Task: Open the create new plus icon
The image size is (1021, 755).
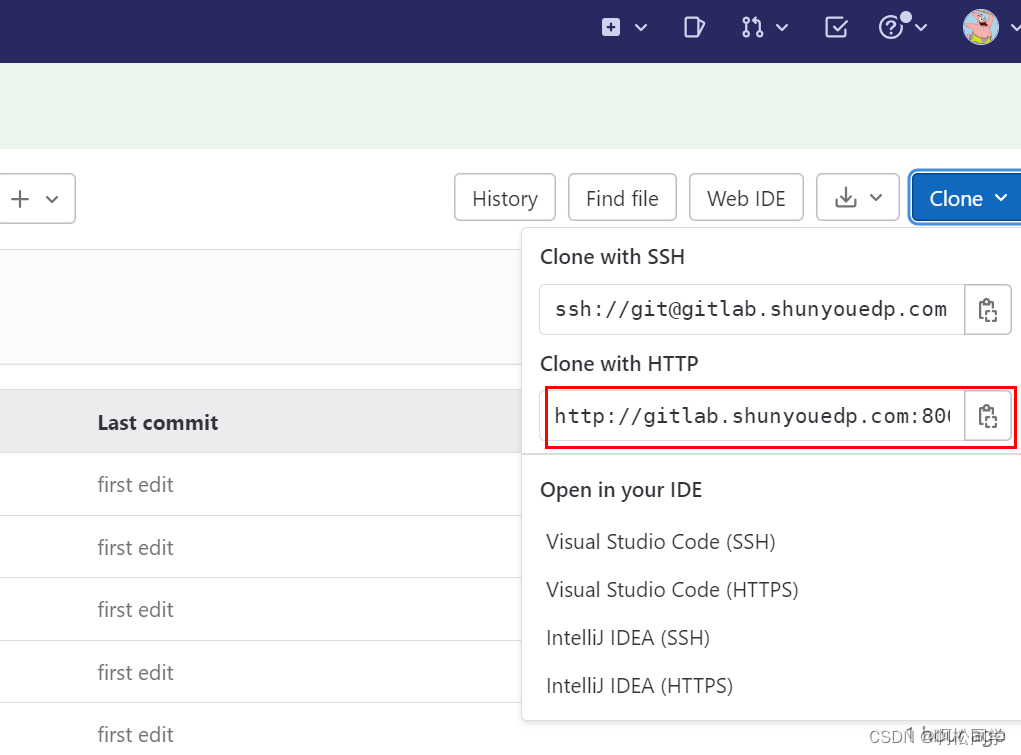Action: pos(611,27)
